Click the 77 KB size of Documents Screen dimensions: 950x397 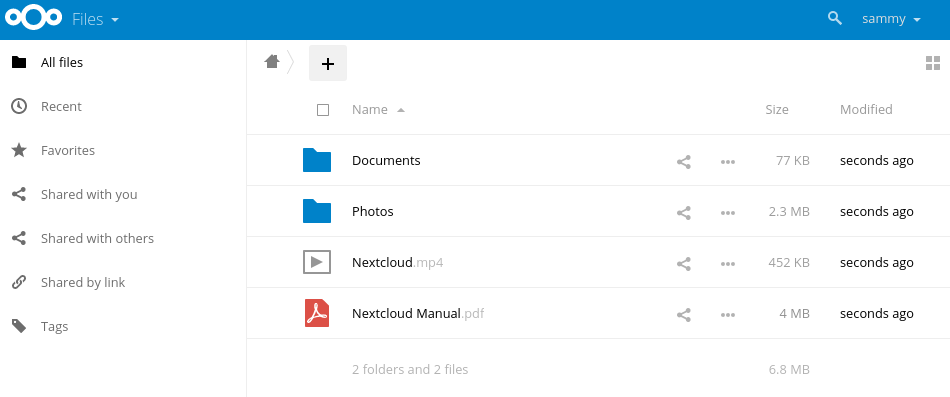pos(792,161)
